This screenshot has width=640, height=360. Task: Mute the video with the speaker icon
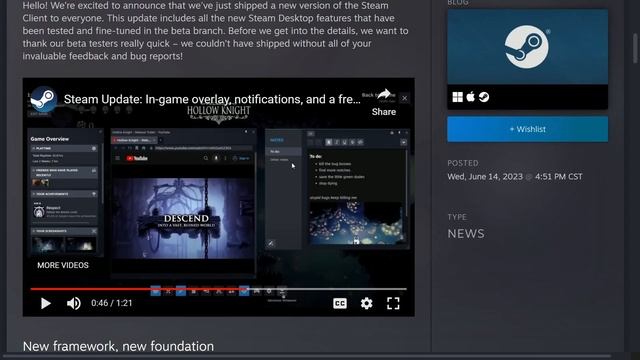pyautogui.click(x=73, y=303)
